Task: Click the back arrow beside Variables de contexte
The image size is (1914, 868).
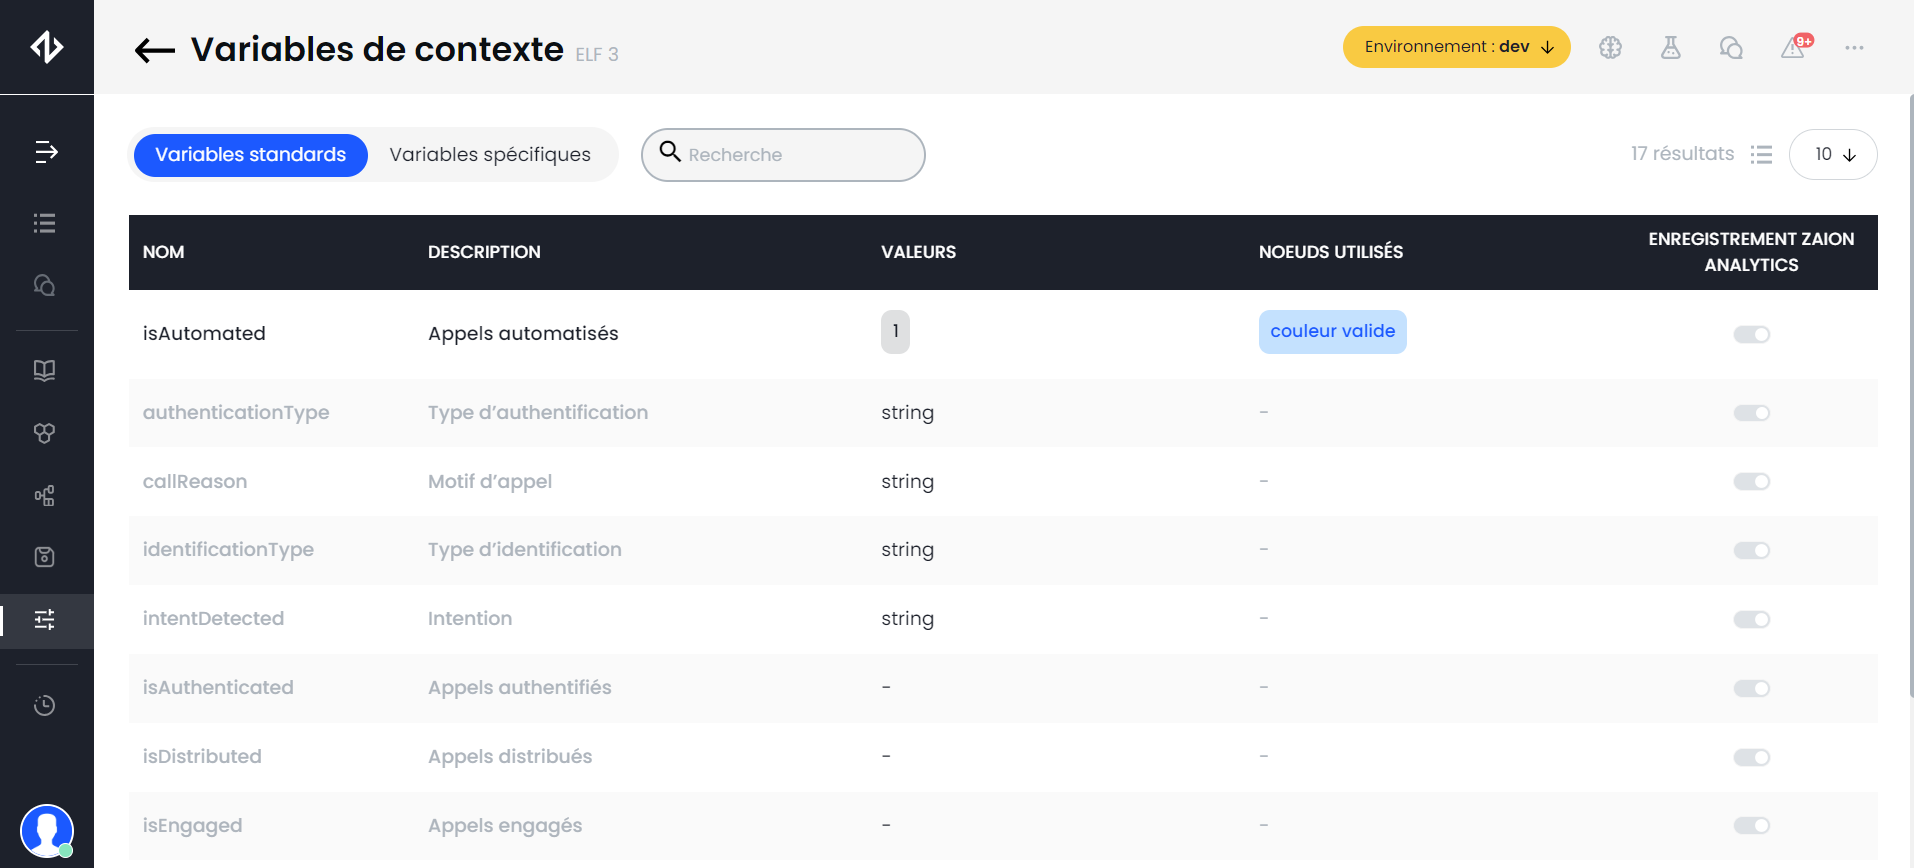Action: point(155,50)
